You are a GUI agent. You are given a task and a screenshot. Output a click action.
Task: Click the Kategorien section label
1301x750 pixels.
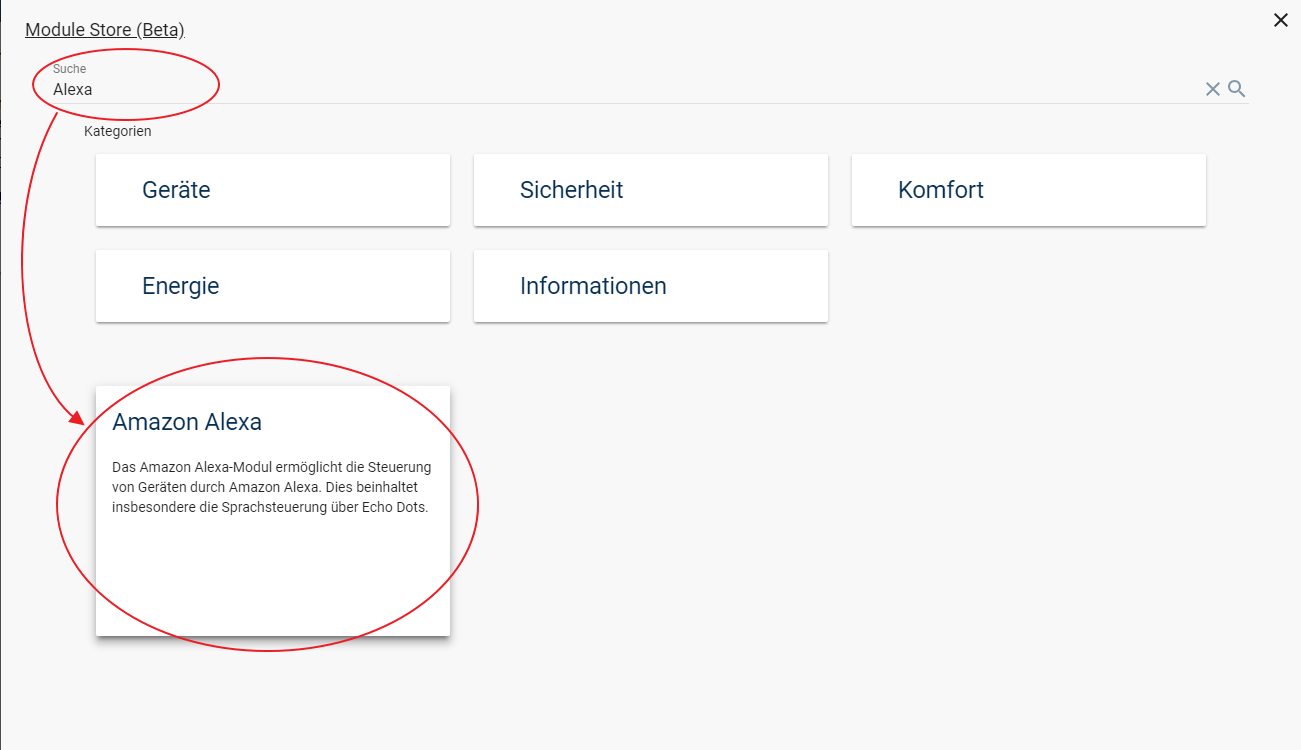click(118, 131)
